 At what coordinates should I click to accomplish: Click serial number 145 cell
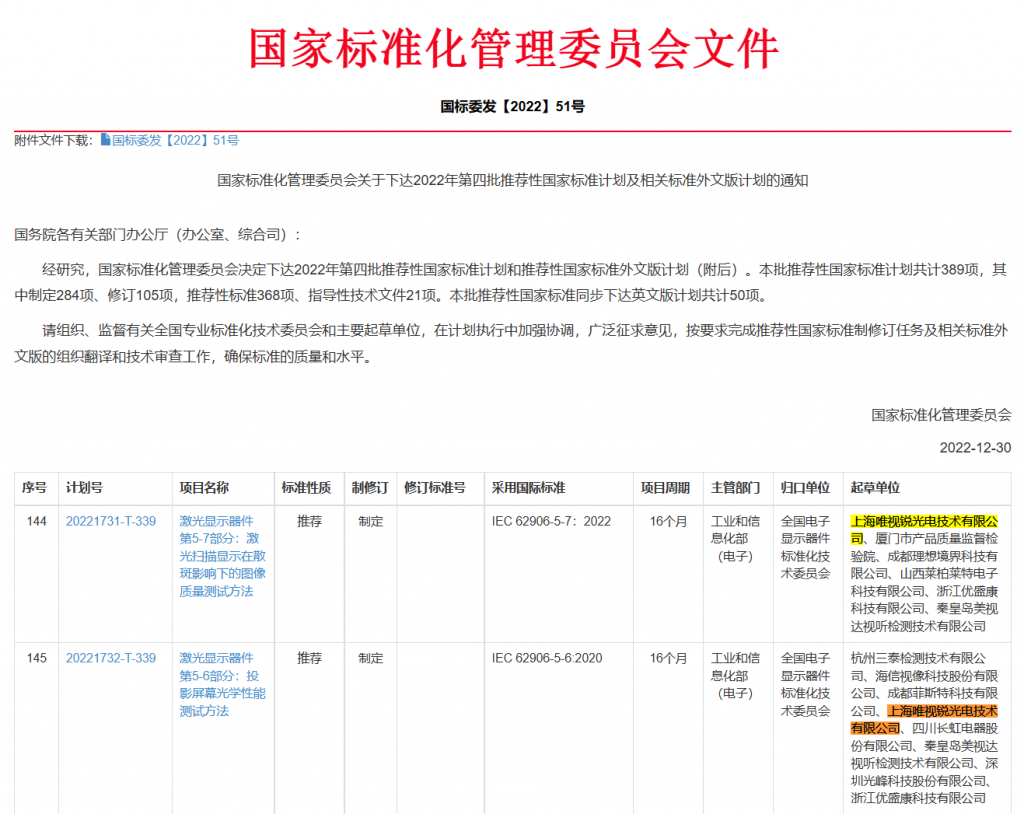click(37, 658)
